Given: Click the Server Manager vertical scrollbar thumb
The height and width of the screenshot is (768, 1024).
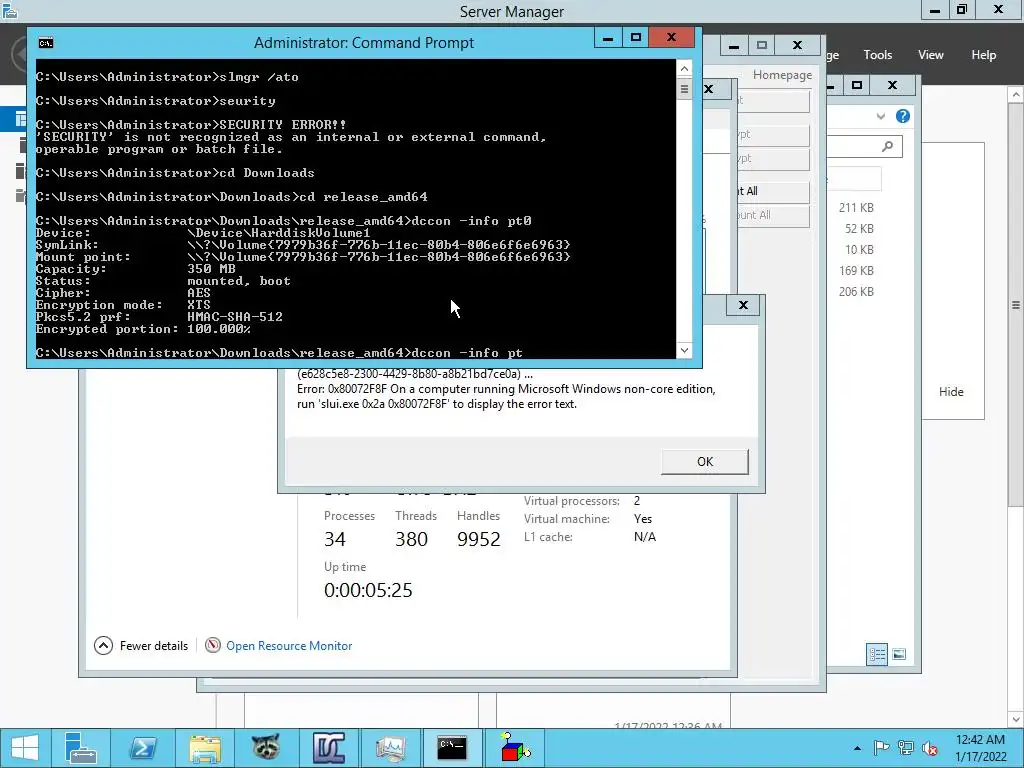Looking at the screenshot, I should pyautogui.click(x=1016, y=304).
